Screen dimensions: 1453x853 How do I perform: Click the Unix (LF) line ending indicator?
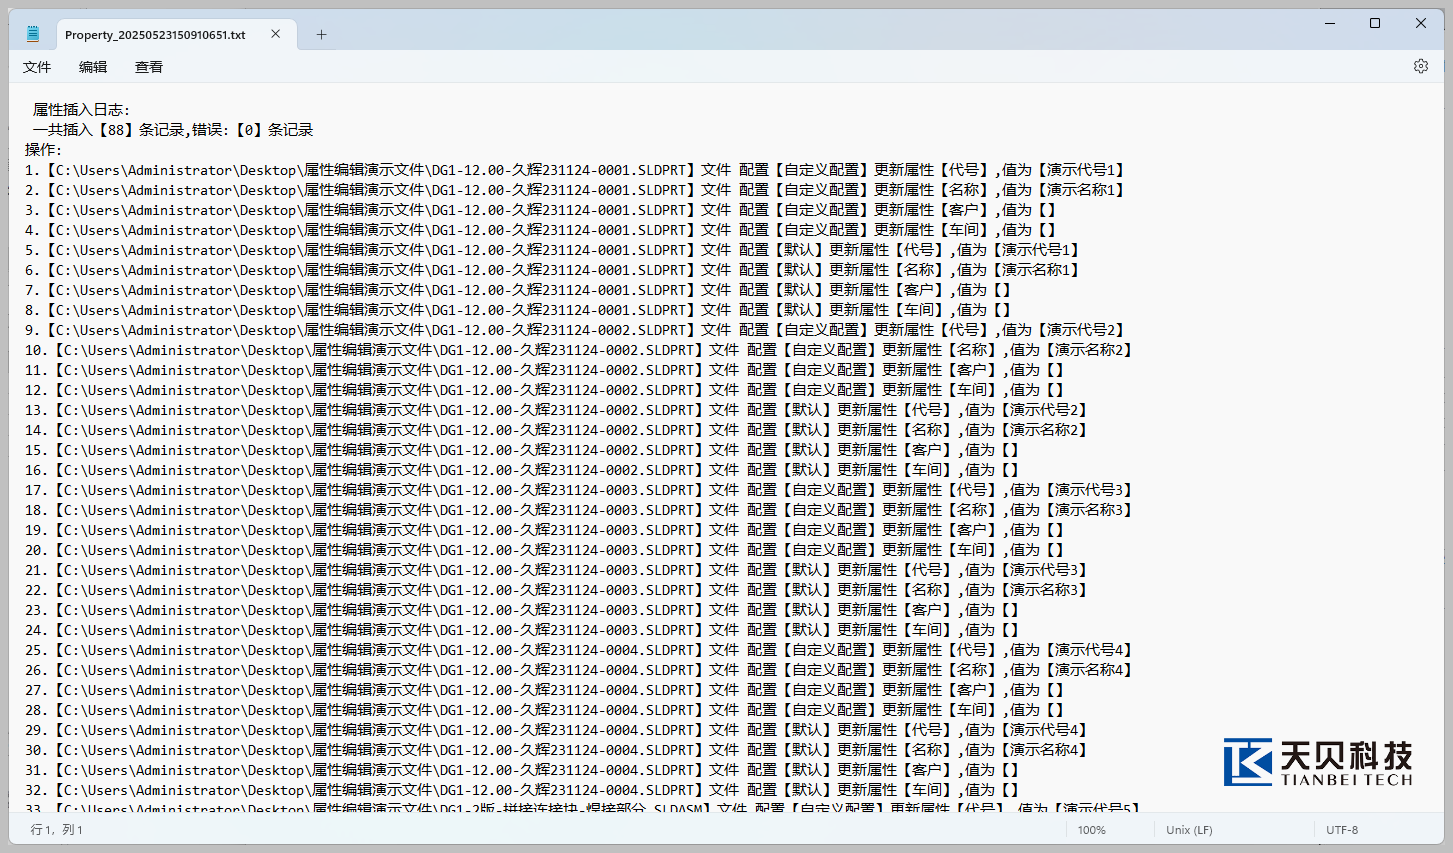1189,830
